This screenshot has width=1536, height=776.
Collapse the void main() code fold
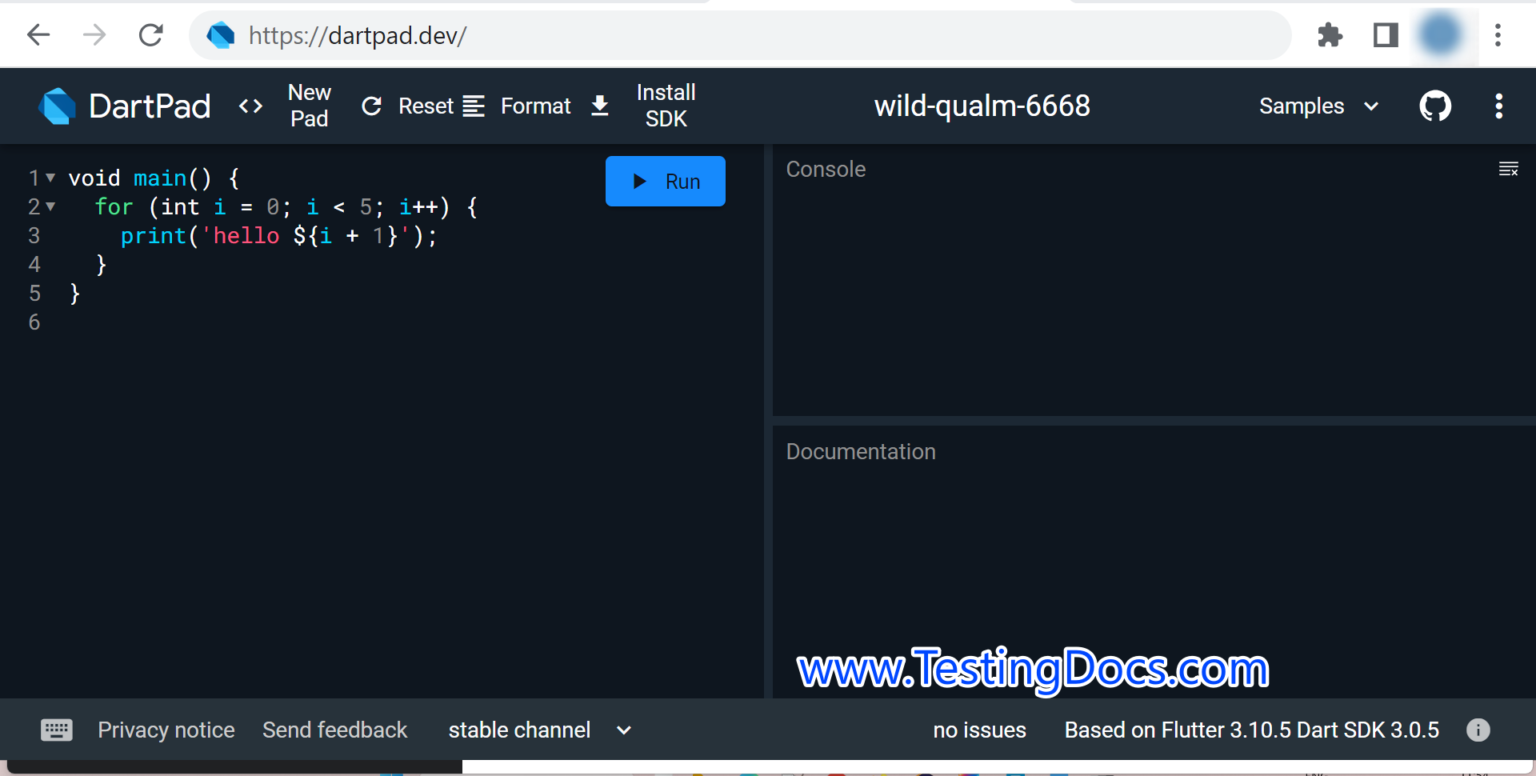pos(50,178)
